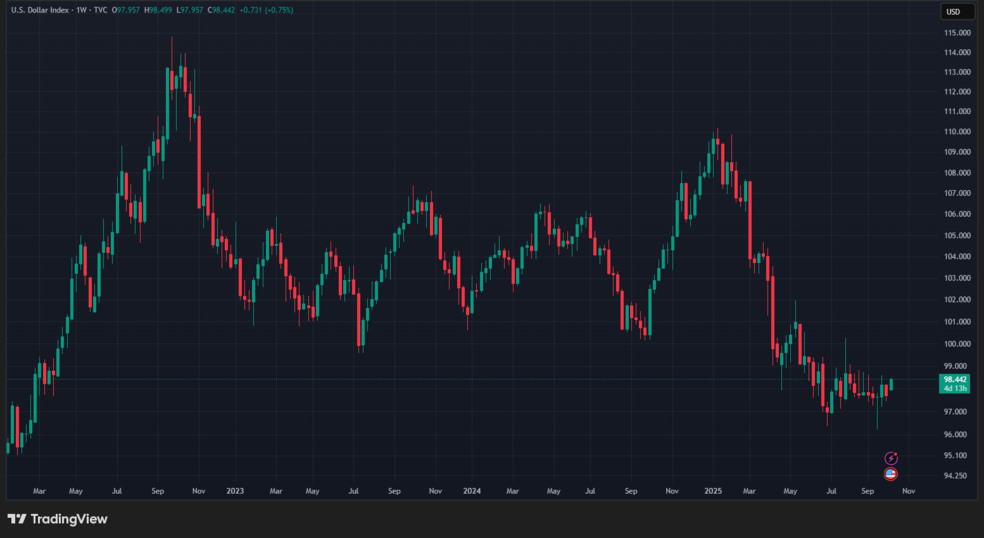
Task: Click the 100.000 price scale label
Action: click(957, 344)
